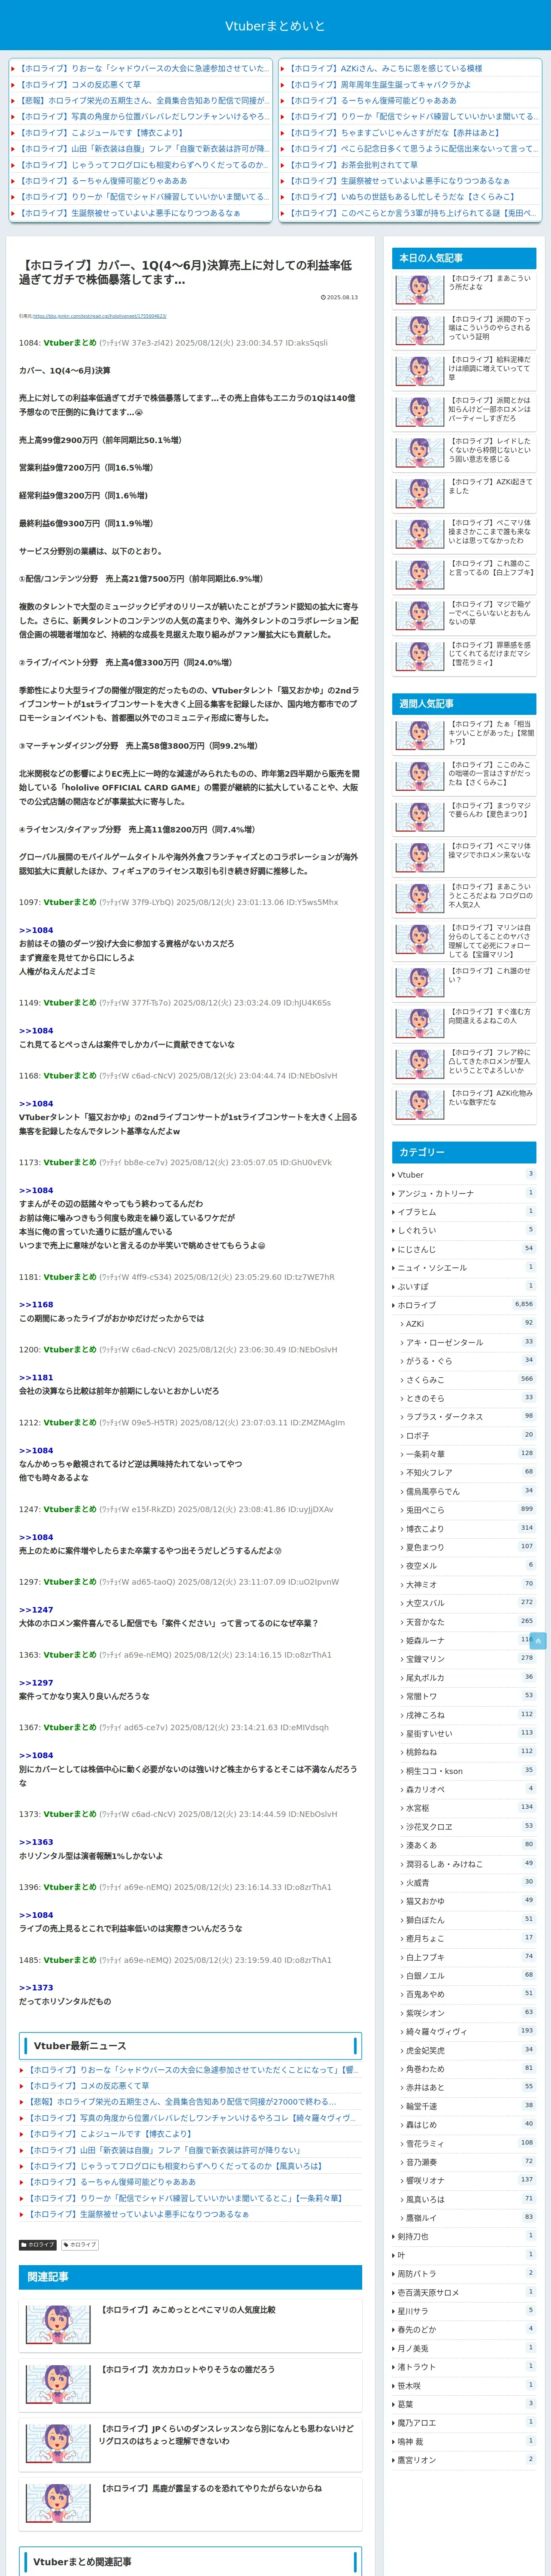551x2576 pixels.
Task: Open 白上フブキ subcategory
Action: [x=468, y=1957]
